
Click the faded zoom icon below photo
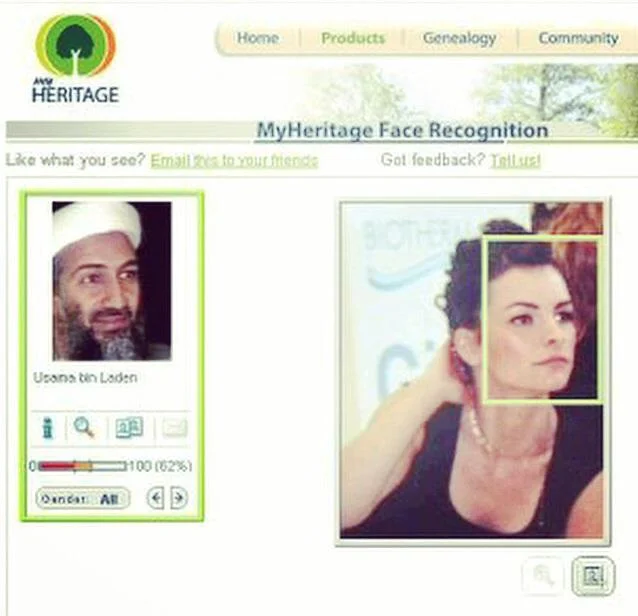[544, 575]
